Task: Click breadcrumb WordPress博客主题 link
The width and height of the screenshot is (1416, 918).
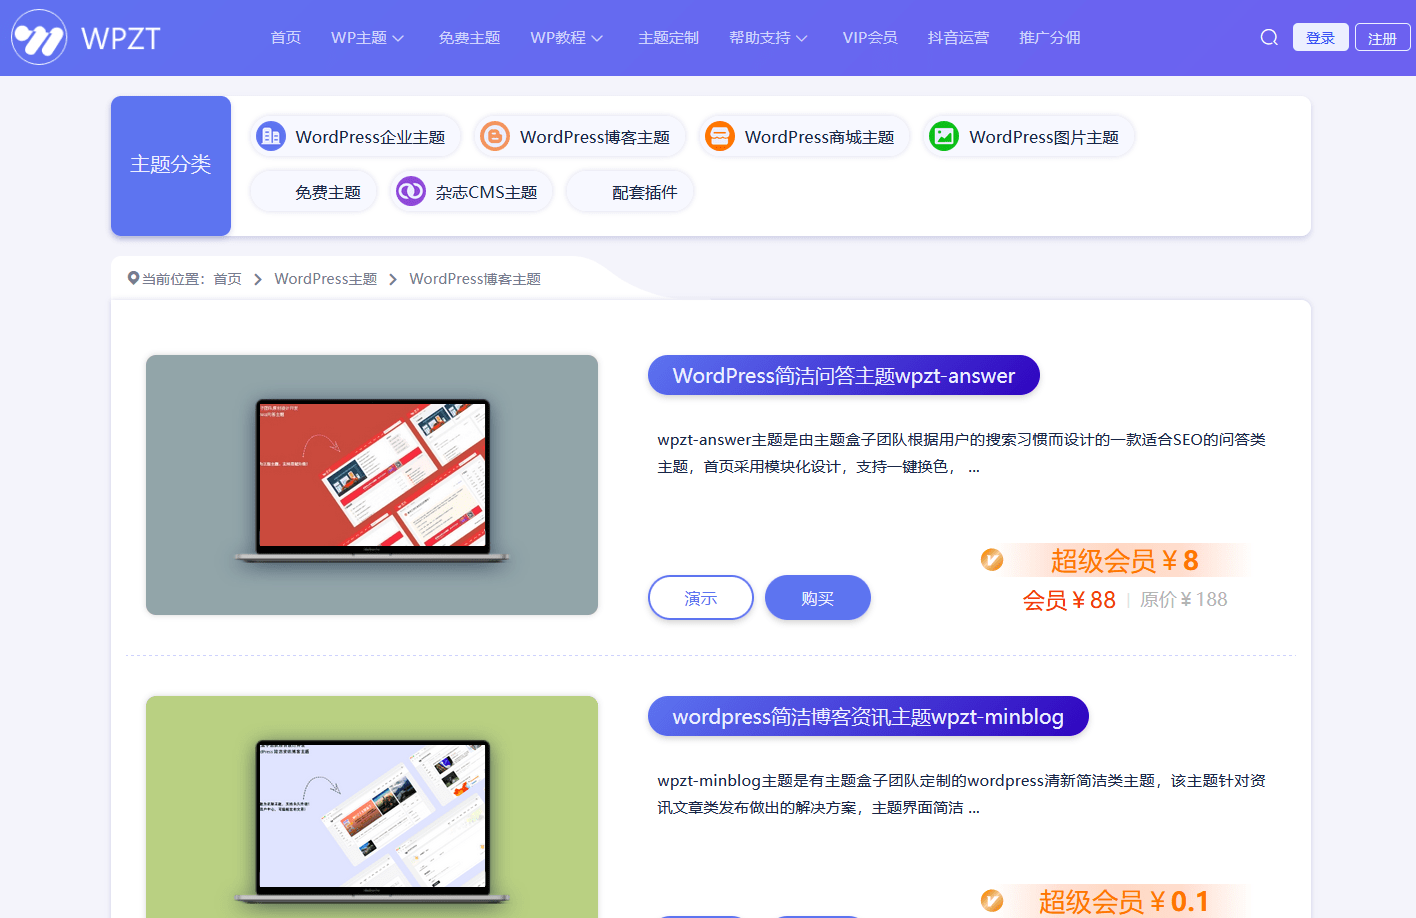Action: click(x=475, y=279)
